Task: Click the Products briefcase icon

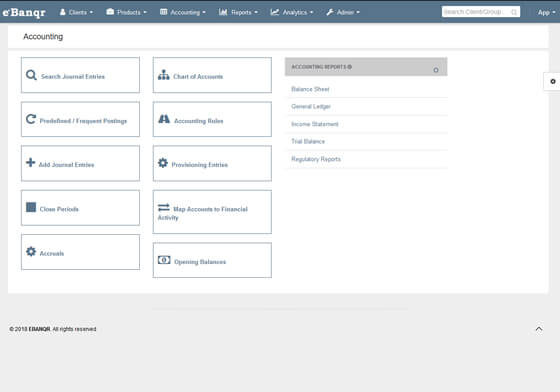Action: tap(110, 12)
